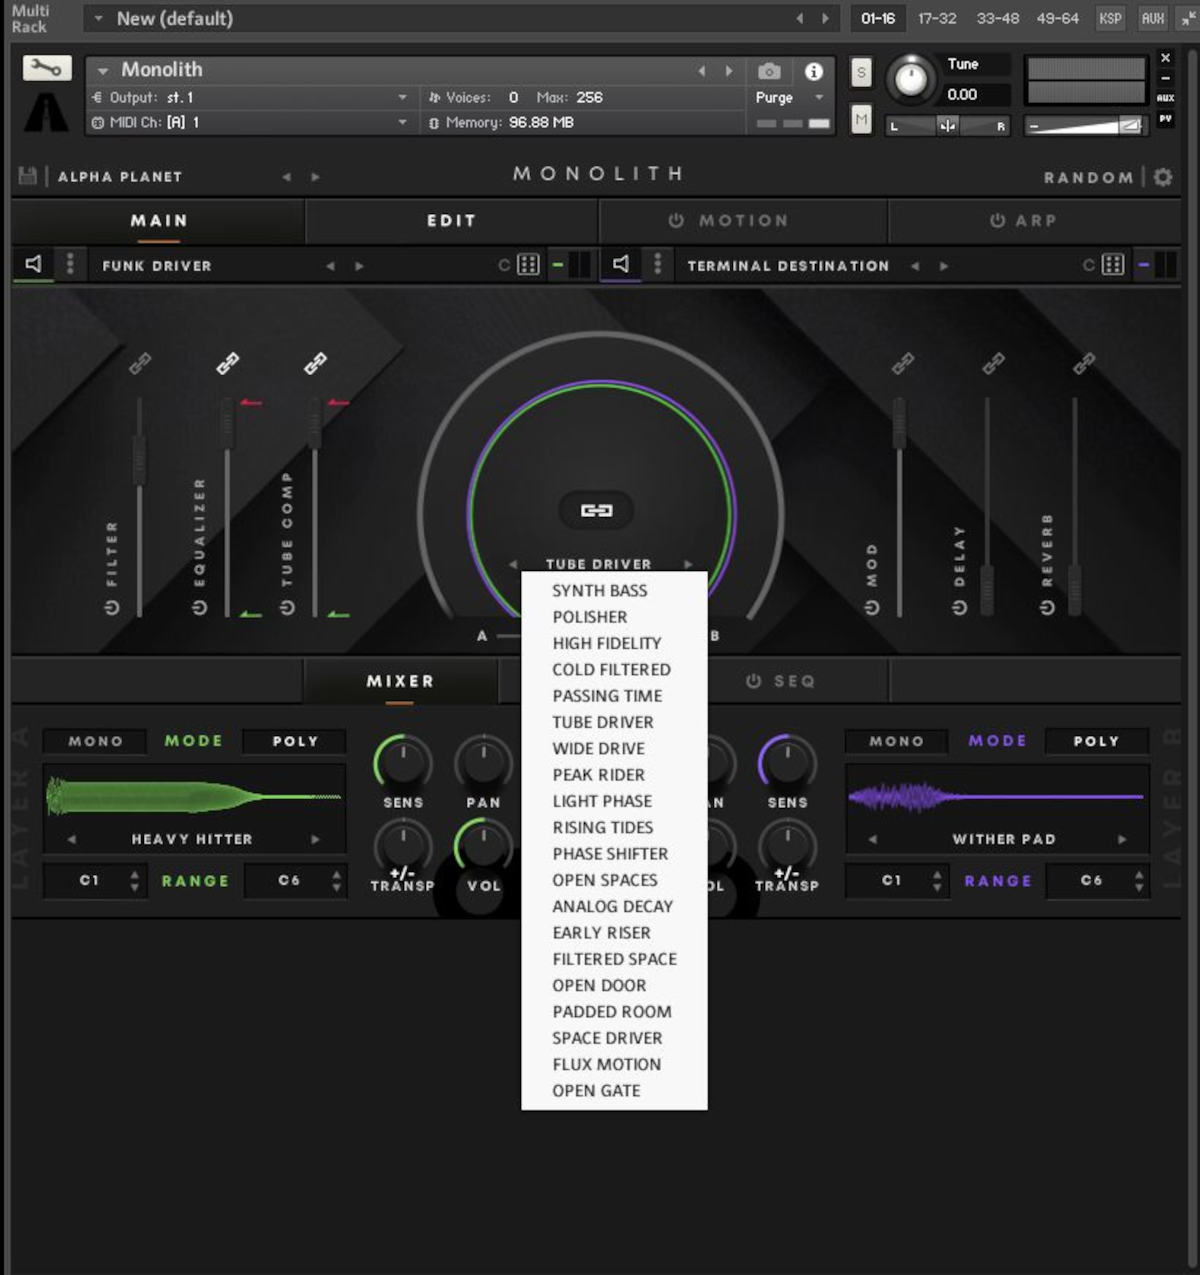Set layer B to POLY mode
The width and height of the screenshot is (1200, 1275).
click(1096, 741)
